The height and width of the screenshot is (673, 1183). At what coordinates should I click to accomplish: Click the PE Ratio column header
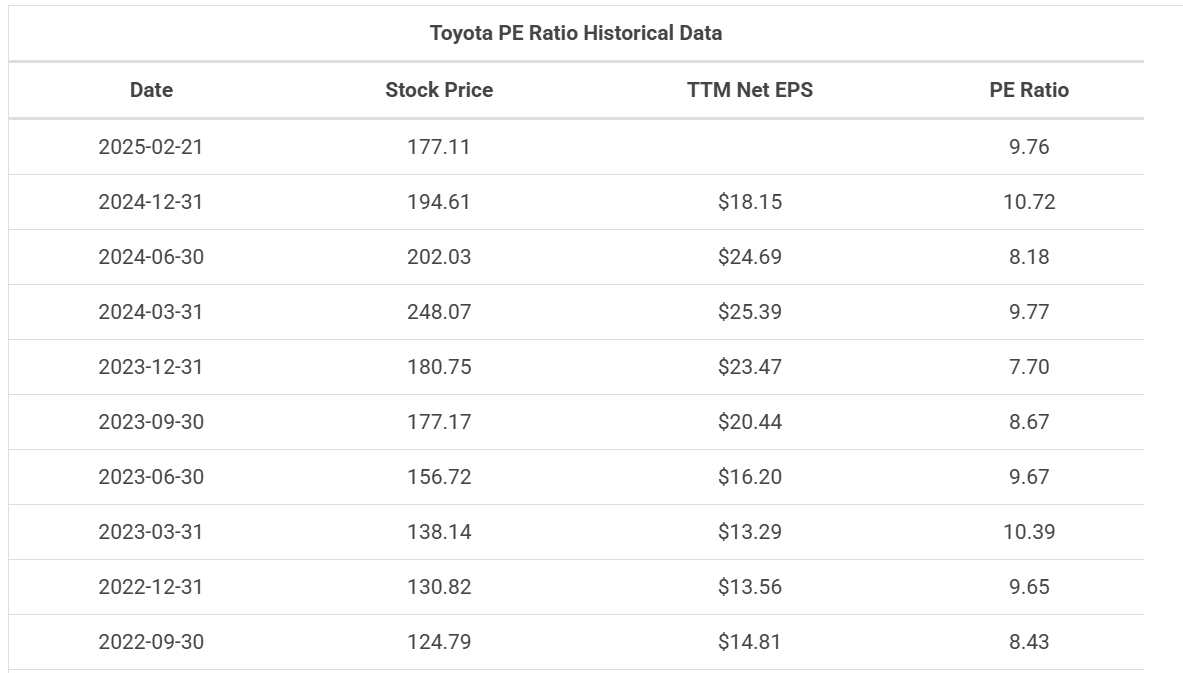(x=1029, y=90)
